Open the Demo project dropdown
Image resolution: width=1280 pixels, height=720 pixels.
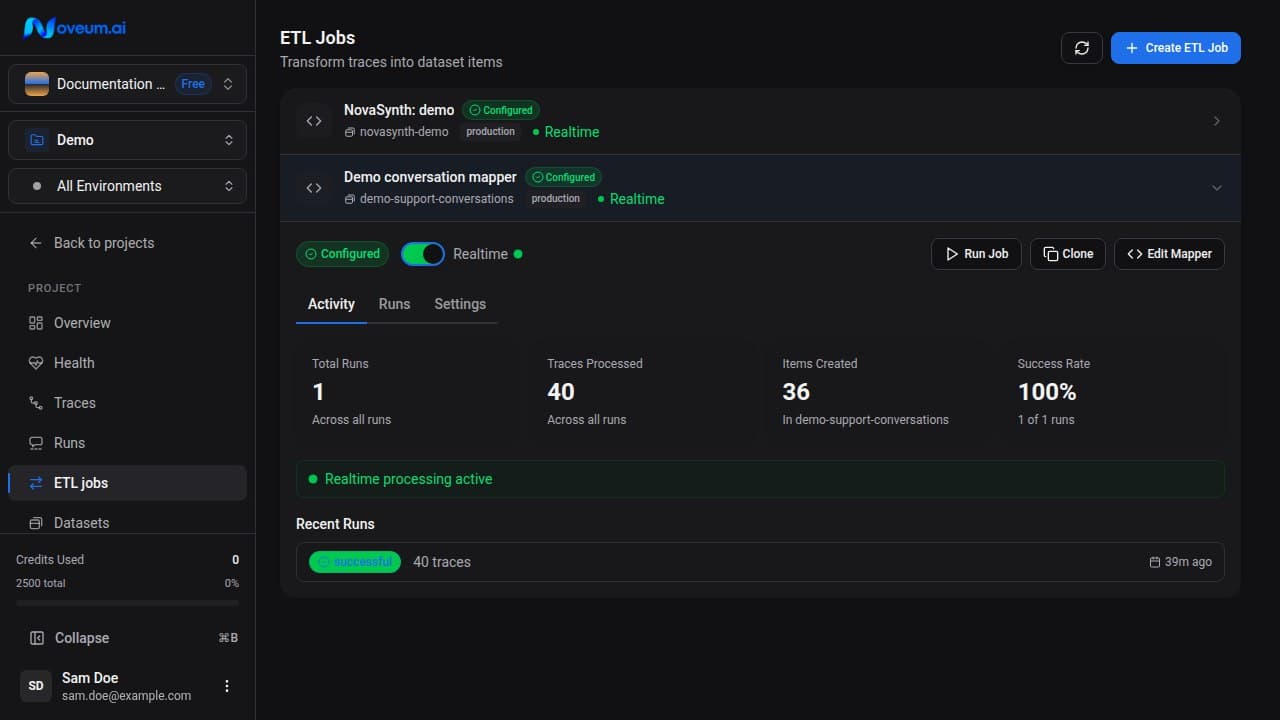[127, 140]
